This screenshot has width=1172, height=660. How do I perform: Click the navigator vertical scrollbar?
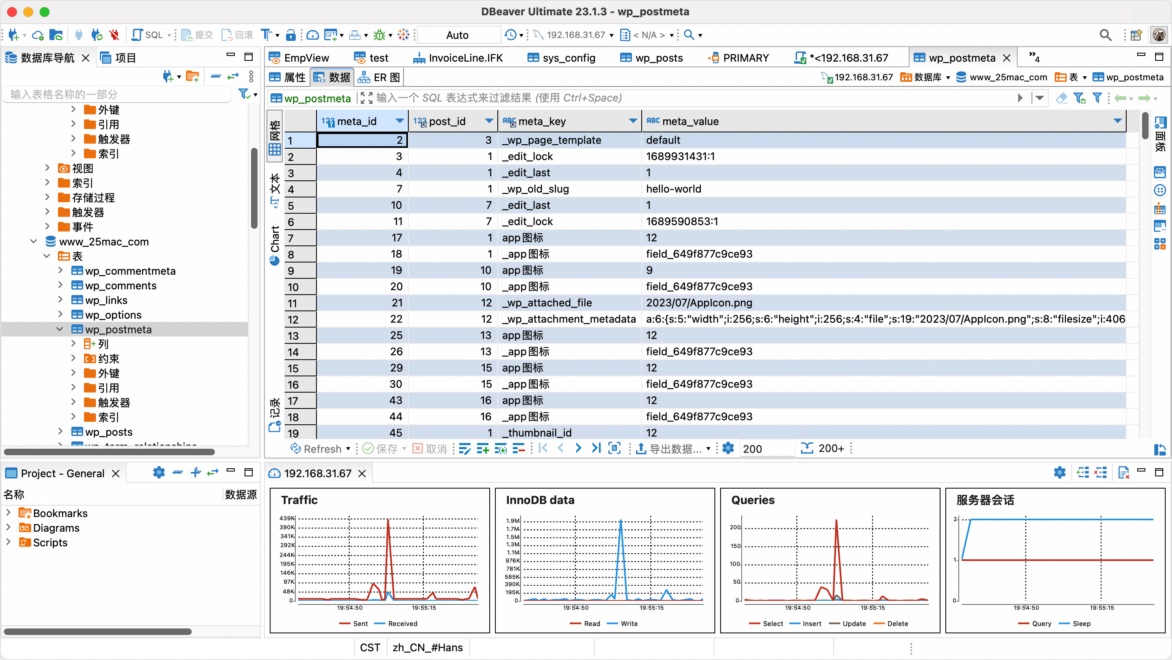tap(254, 187)
